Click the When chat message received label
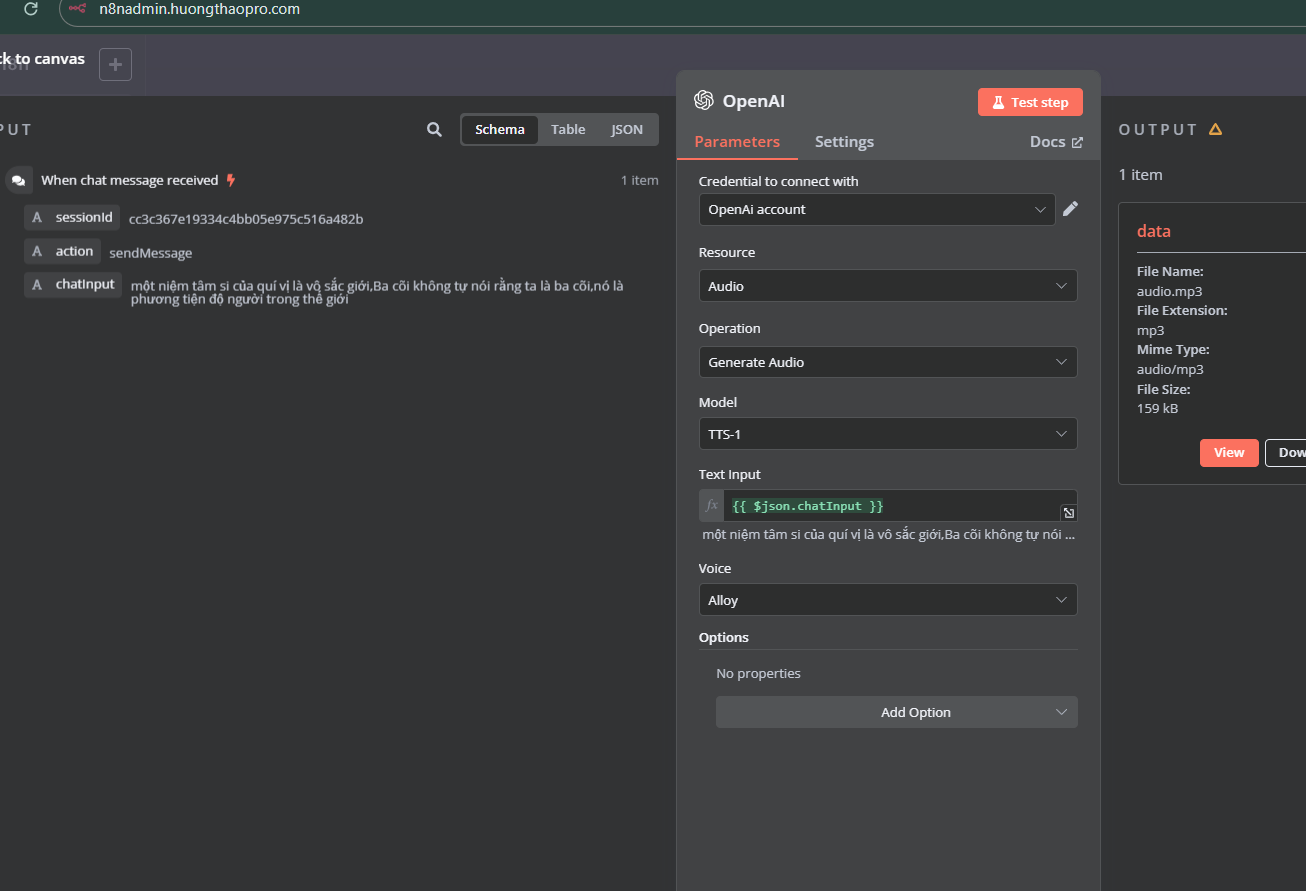 (x=129, y=181)
